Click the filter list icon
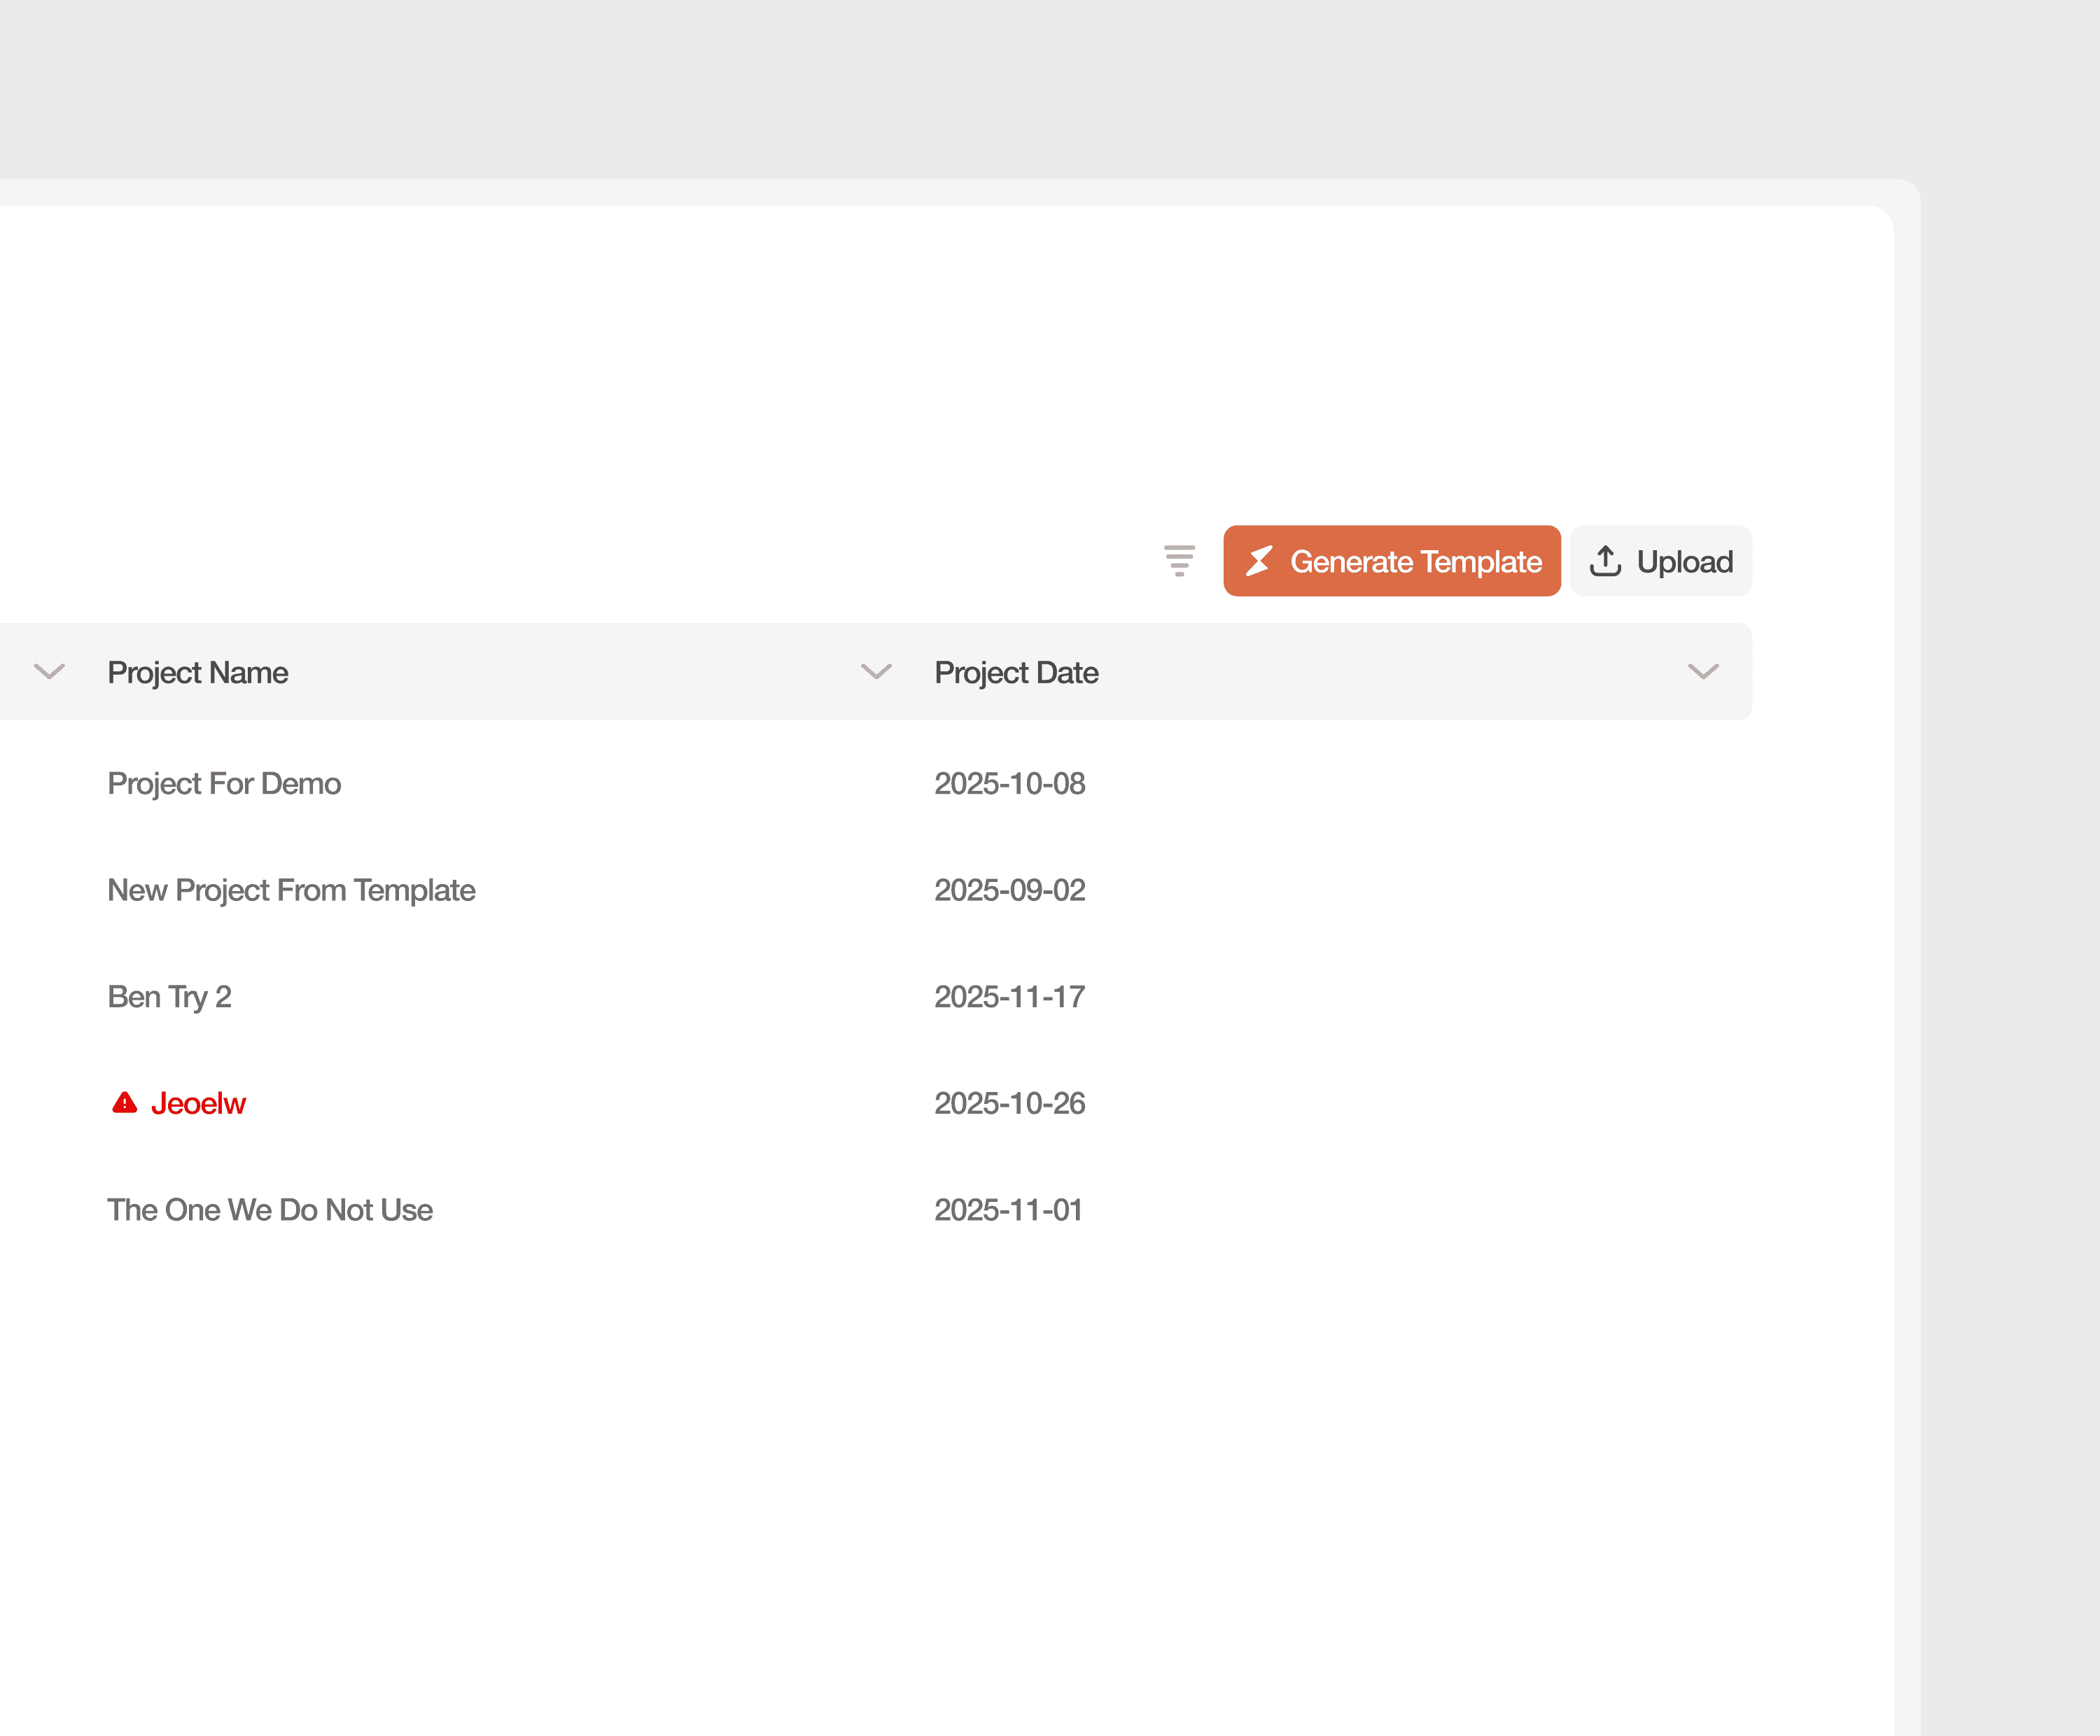Viewport: 2100px width, 1736px height. [1179, 561]
